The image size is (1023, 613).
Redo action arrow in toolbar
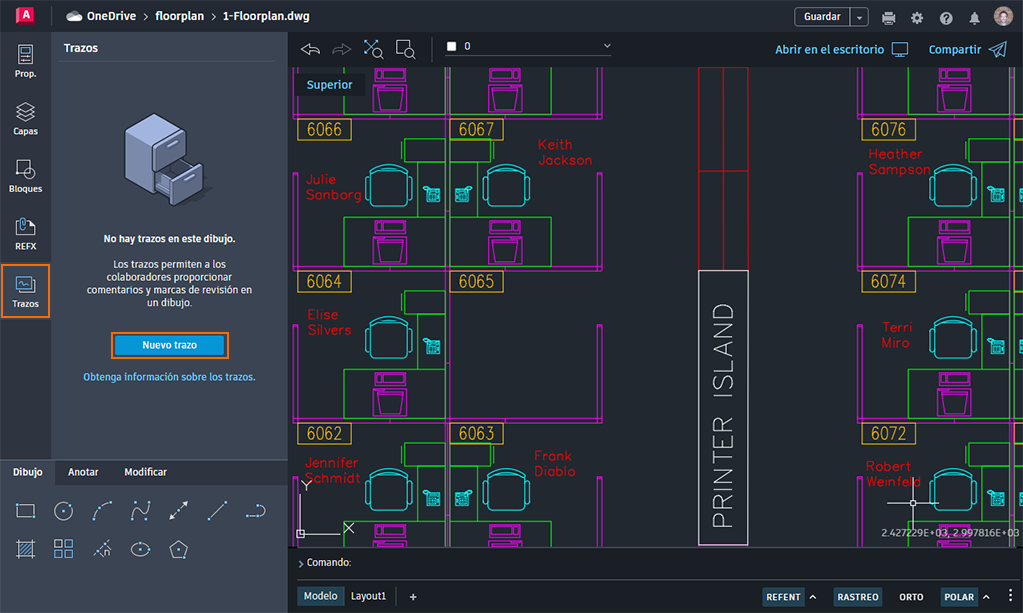[341, 49]
